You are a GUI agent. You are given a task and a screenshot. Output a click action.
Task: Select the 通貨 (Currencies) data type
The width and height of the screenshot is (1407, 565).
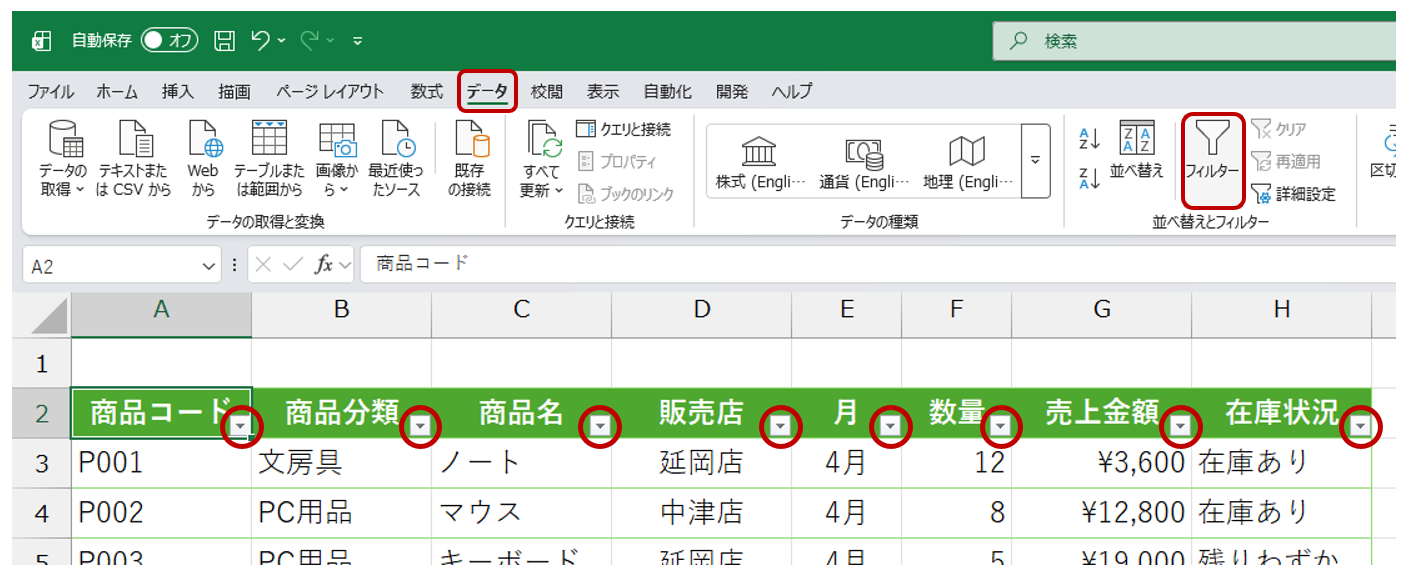pos(864,161)
